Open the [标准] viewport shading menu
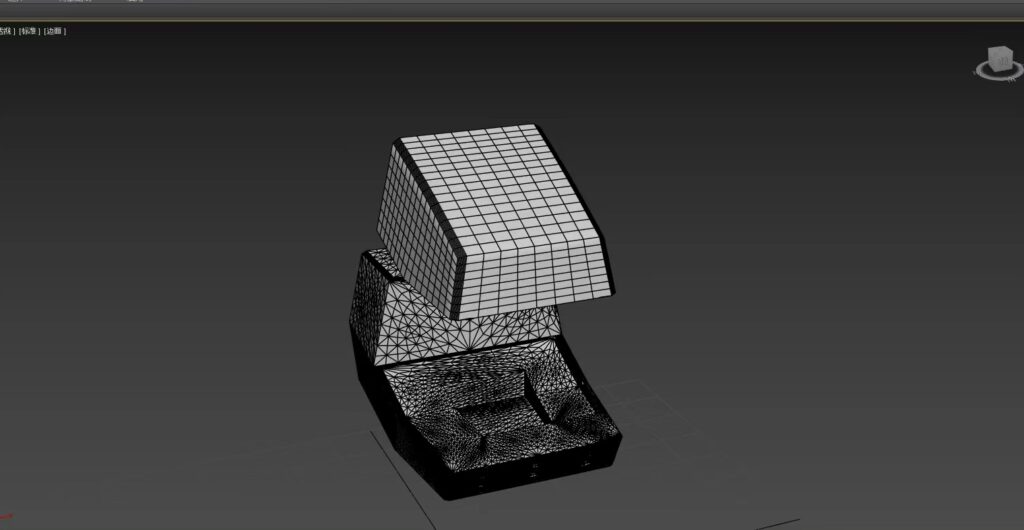This screenshot has width=1024, height=530. tap(29, 31)
